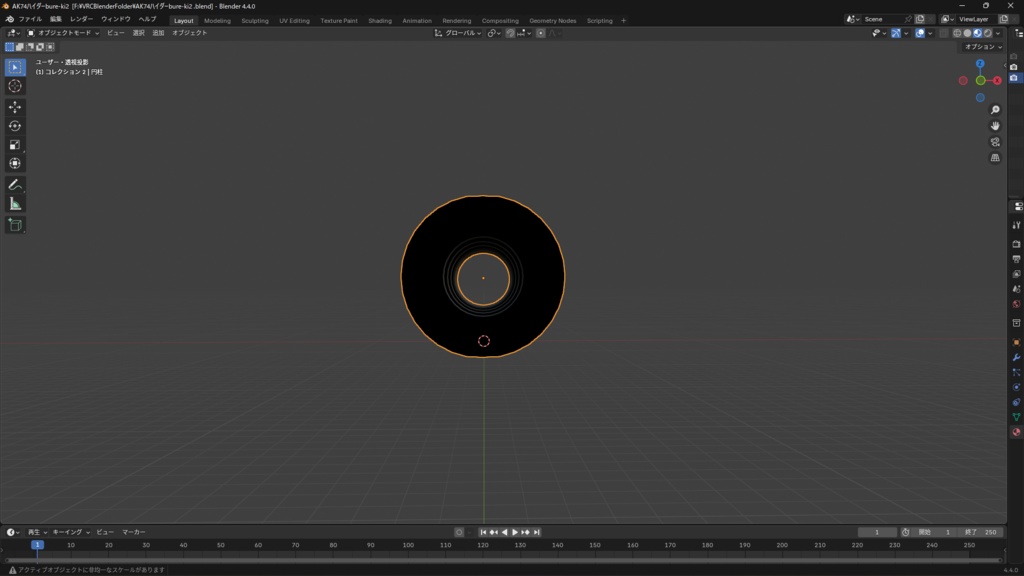This screenshot has height=576, width=1024.
Task: Open the timeline 再生 playback dropdown
Action: 37,532
